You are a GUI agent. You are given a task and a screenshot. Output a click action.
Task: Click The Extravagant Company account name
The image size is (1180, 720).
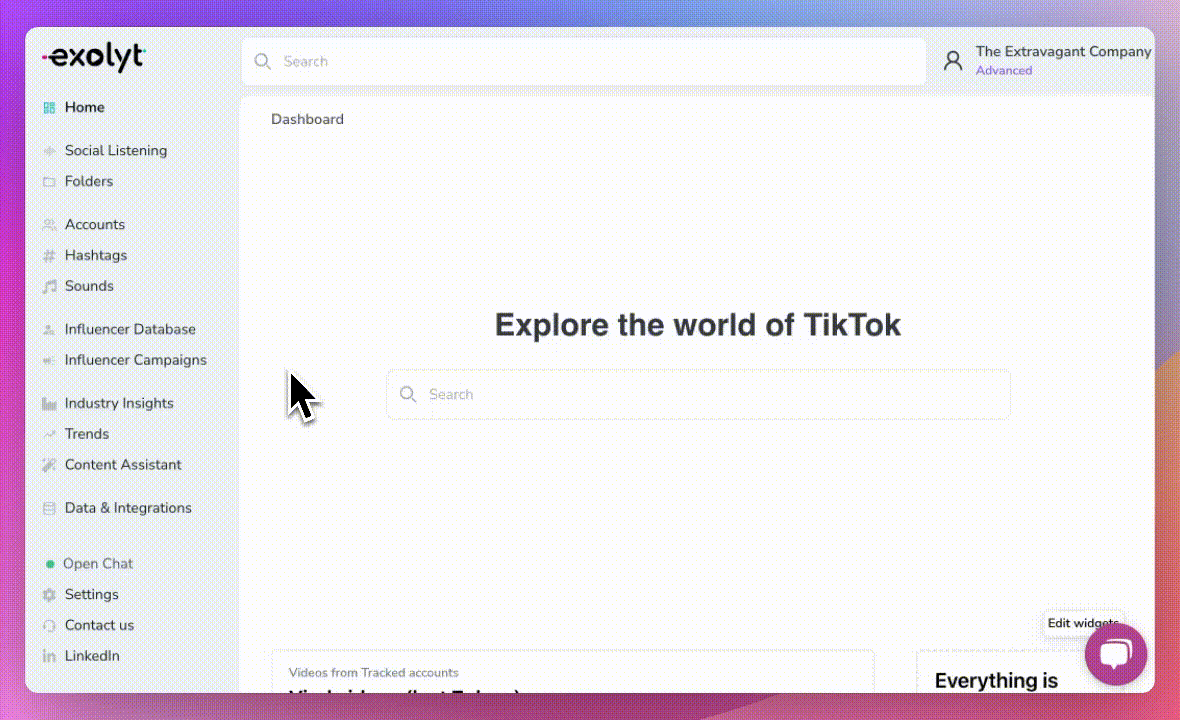pos(1063,51)
